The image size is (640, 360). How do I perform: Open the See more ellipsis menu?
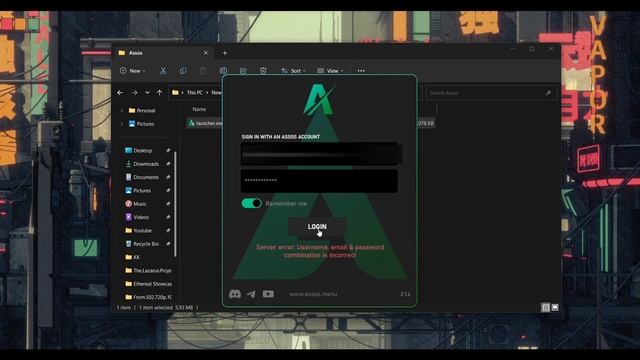pyautogui.click(x=361, y=71)
